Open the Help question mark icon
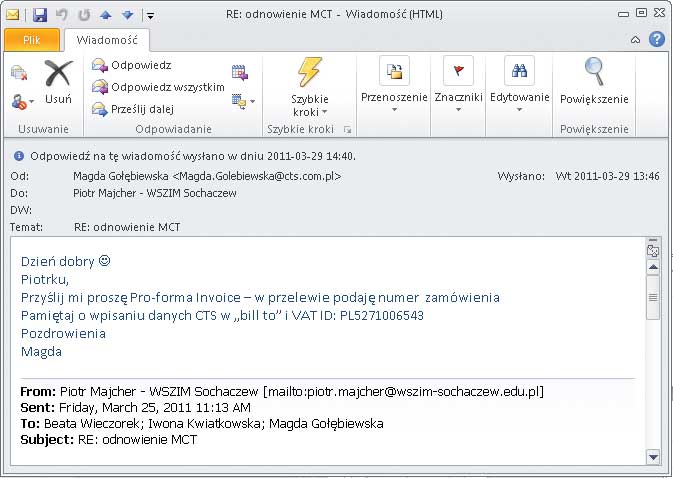Viewport: 673px width, 478px height. click(656, 40)
